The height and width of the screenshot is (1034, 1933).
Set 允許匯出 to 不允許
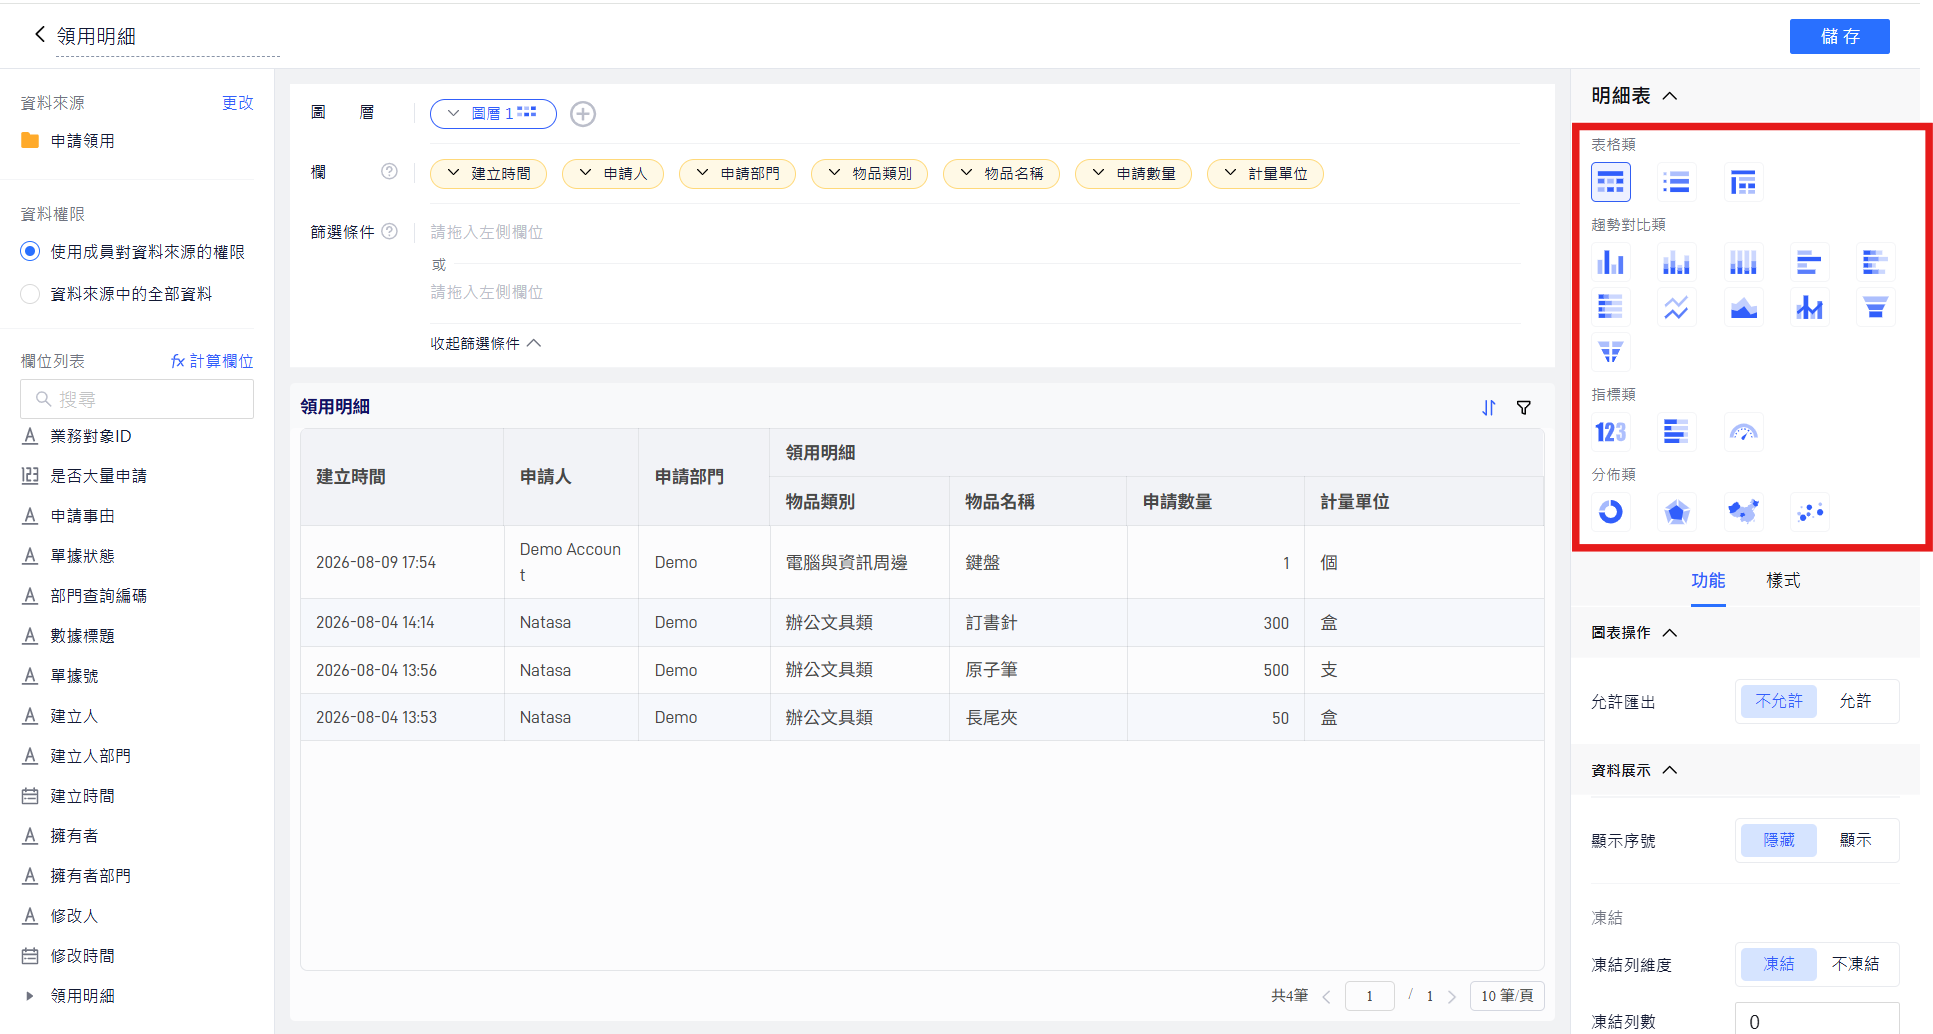click(x=1778, y=702)
